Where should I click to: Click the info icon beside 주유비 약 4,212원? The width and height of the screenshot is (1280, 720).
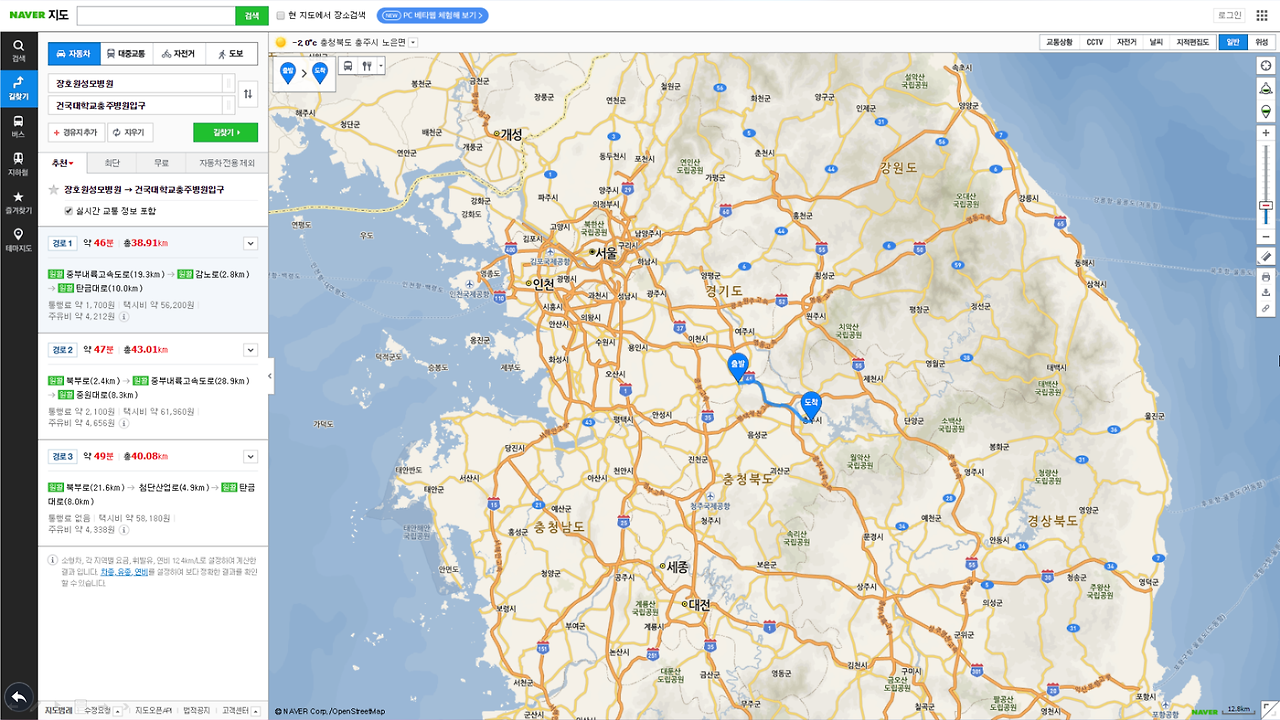pos(124,315)
